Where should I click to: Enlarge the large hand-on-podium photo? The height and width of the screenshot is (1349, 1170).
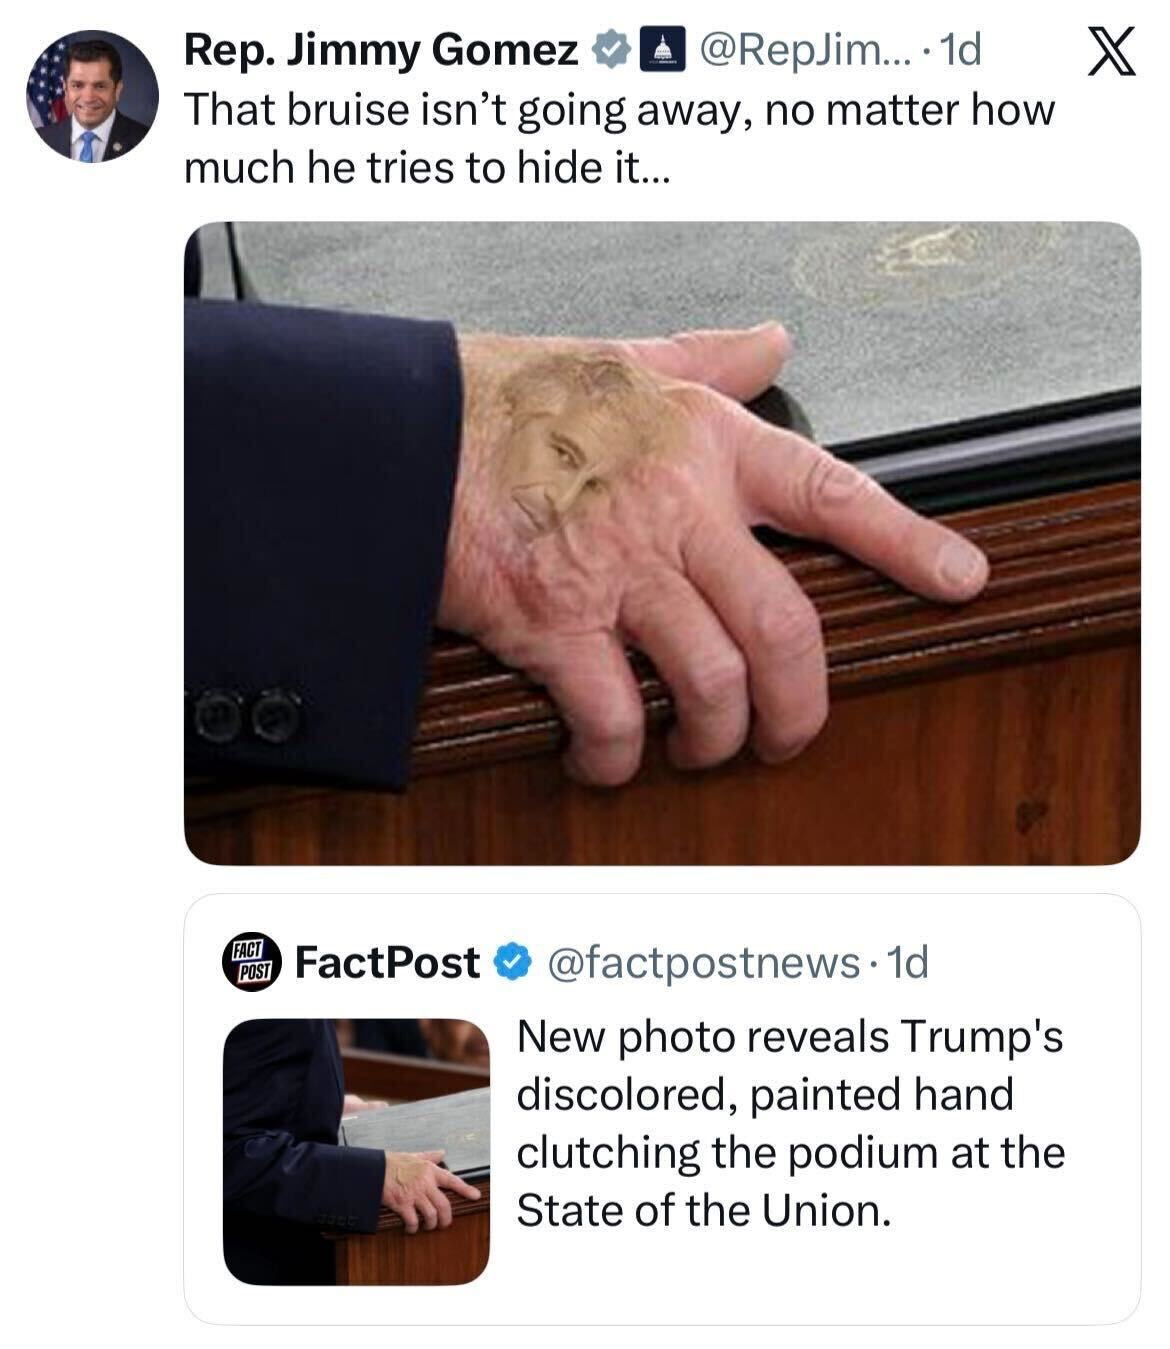click(662, 543)
